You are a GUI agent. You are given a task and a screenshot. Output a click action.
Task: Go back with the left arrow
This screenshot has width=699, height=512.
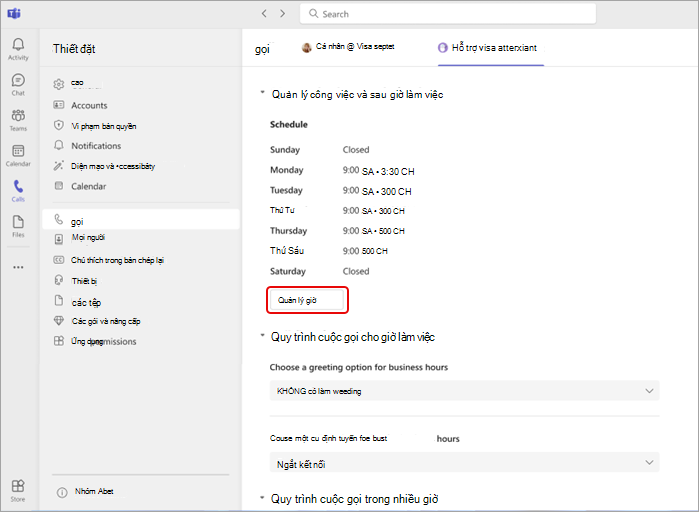pyautogui.click(x=264, y=14)
